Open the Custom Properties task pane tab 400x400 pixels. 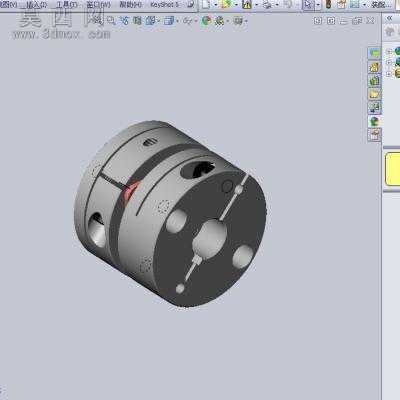[x=374, y=135]
